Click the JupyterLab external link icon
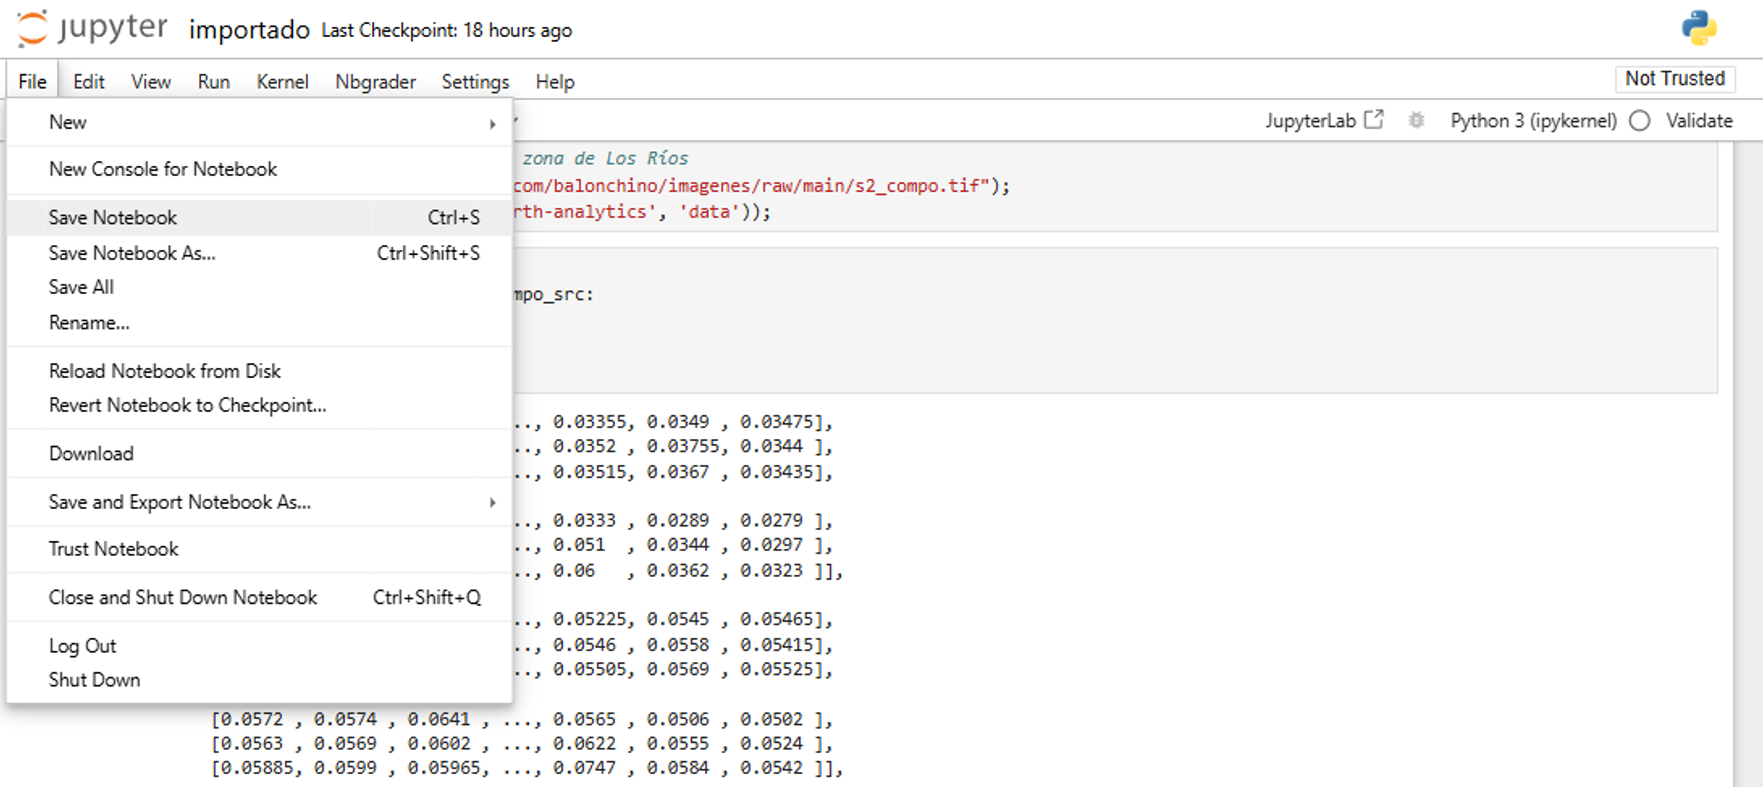 click(1374, 120)
